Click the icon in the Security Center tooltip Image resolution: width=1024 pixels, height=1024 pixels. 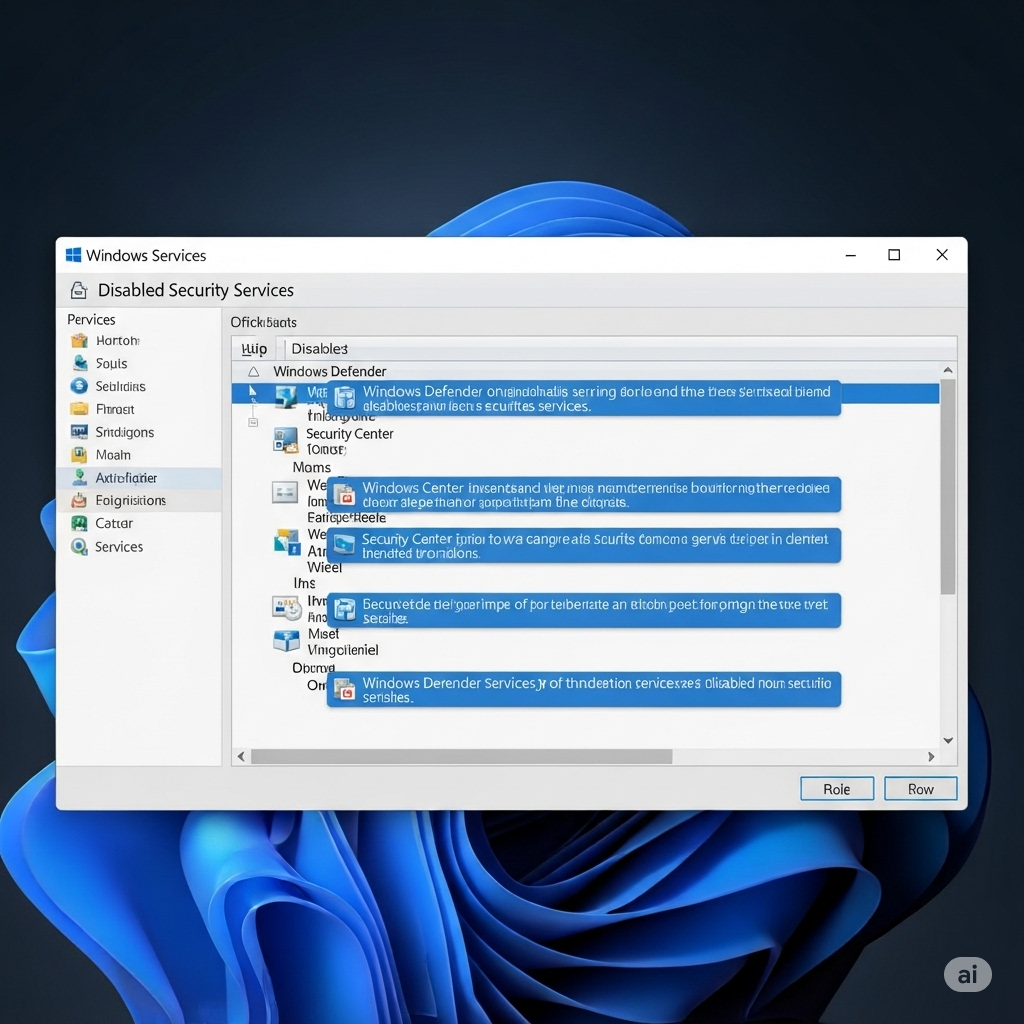click(x=344, y=543)
